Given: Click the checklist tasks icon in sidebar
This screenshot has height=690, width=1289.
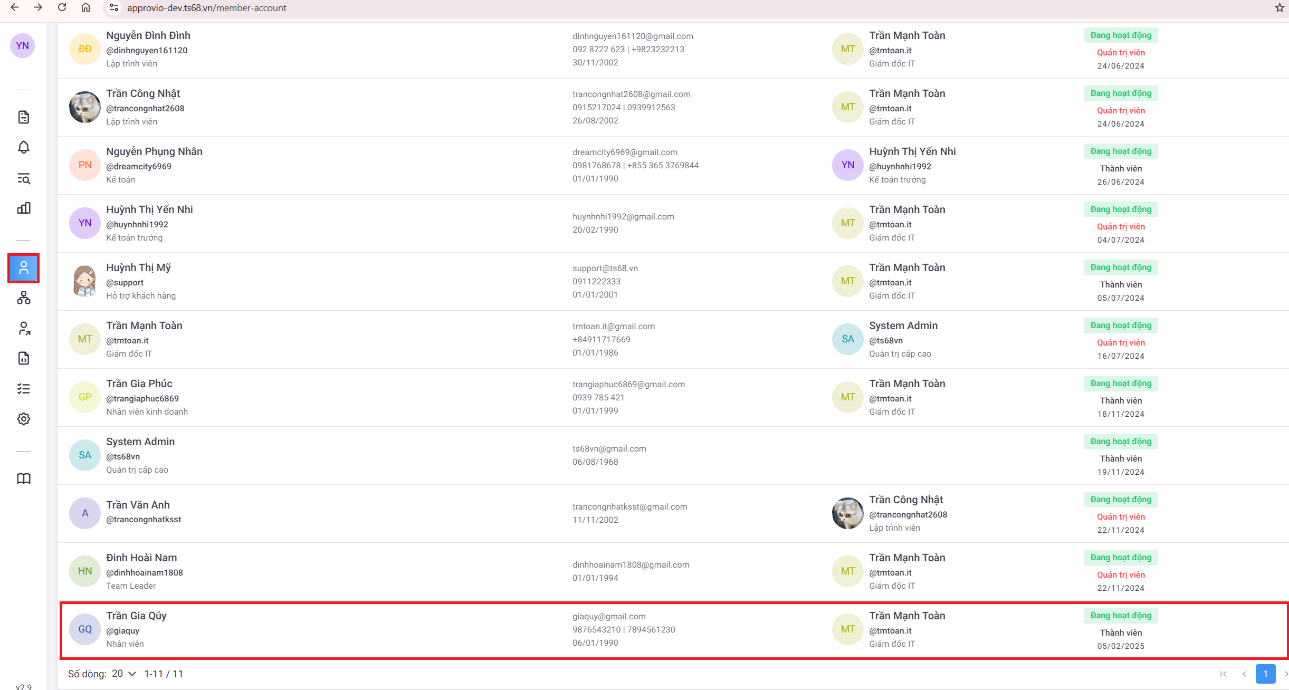Looking at the screenshot, I should 24,388.
